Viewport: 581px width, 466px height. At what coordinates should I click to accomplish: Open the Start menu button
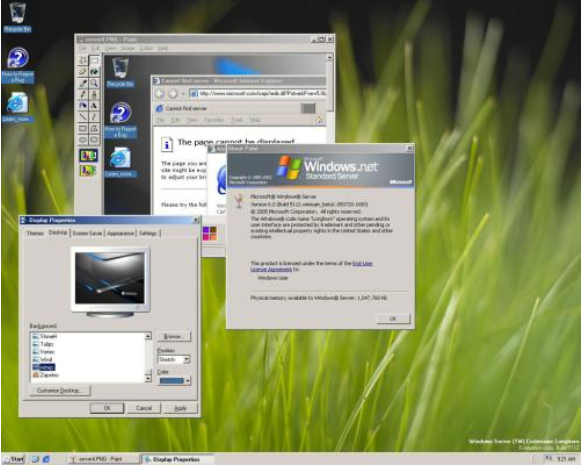(x=13, y=459)
